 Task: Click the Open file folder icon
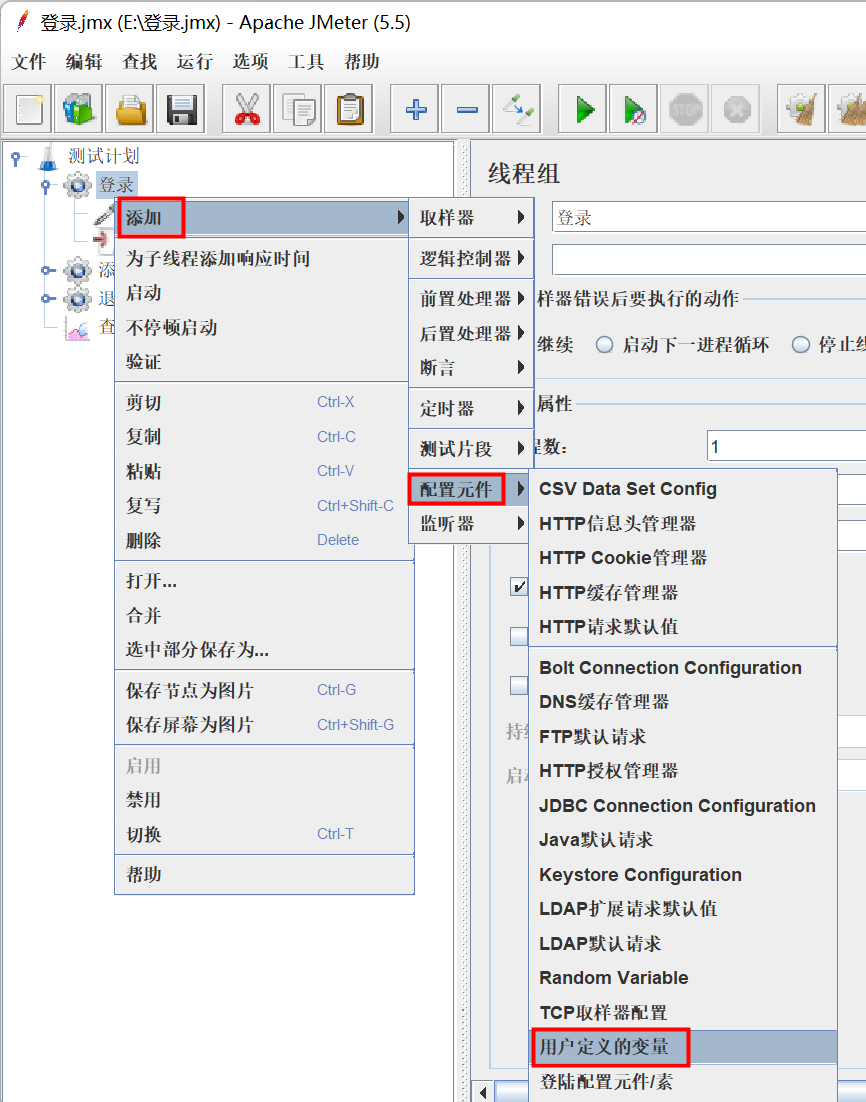click(x=130, y=109)
